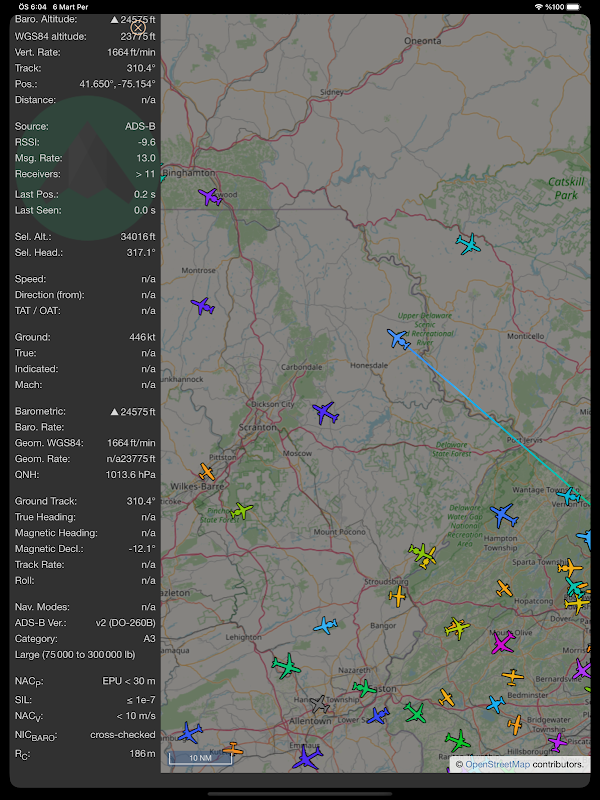The width and height of the screenshot is (600, 800).
Task: Select light-blue aircraft east of Lehighton
Action: tap(325, 625)
